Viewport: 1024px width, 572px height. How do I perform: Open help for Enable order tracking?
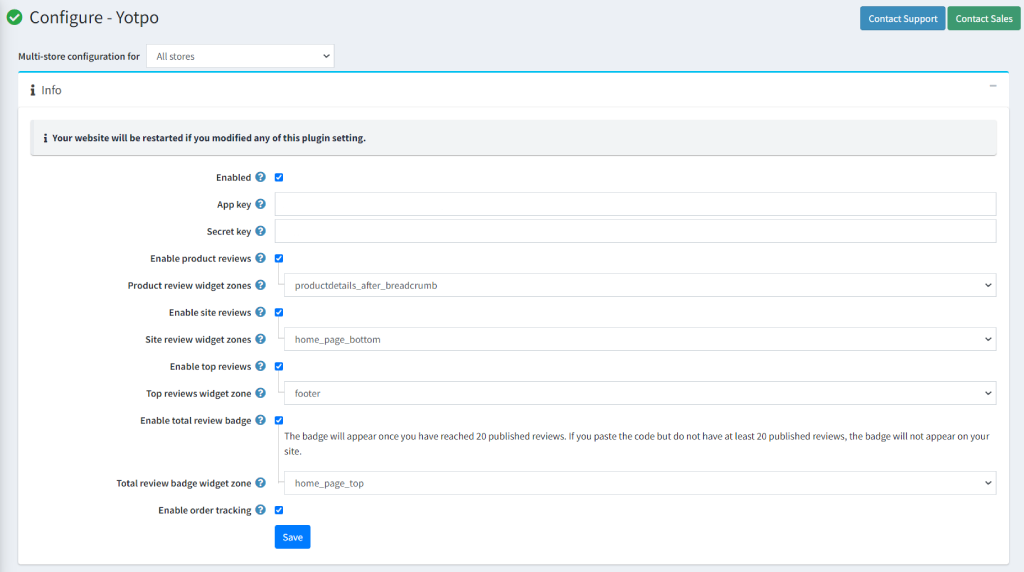tap(261, 509)
